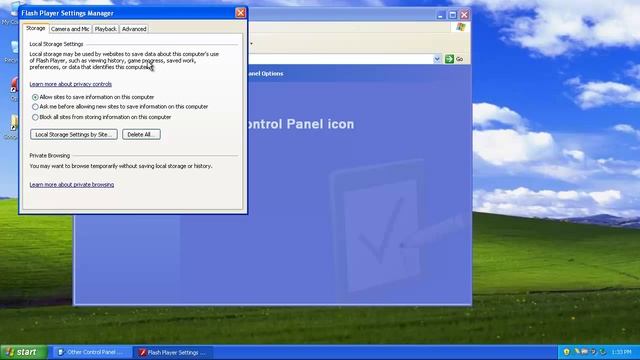Switch to Flash Player Settings taskbar button
Screen dimensions: 640x360
pyautogui.click(x=173, y=352)
